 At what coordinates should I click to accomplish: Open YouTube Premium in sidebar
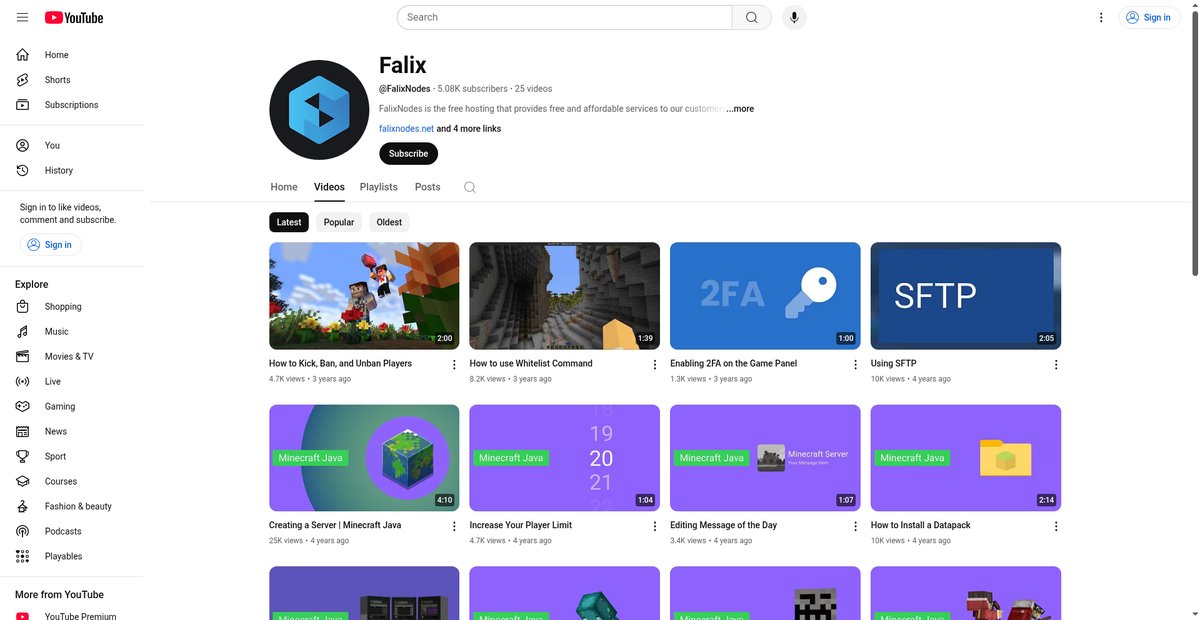pos(72,614)
